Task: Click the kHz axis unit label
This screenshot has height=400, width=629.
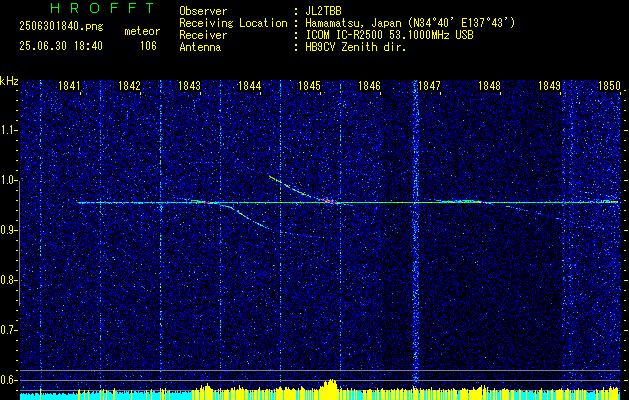Action: click(9, 81)
